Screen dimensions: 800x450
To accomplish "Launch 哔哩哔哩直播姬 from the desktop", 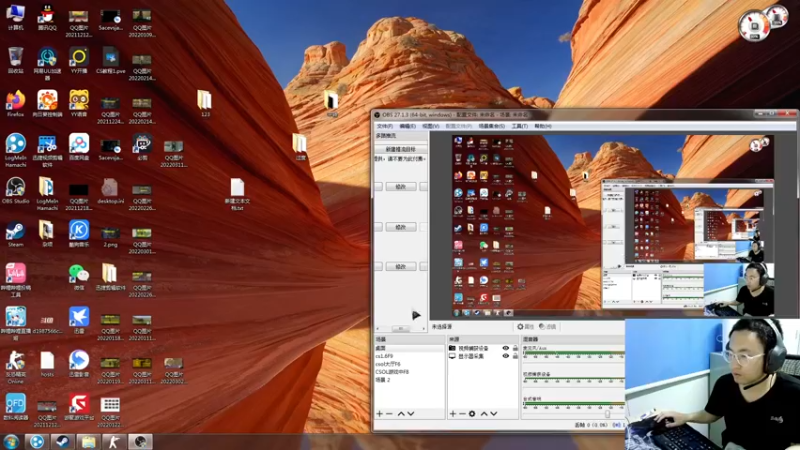I will [15, 324].
